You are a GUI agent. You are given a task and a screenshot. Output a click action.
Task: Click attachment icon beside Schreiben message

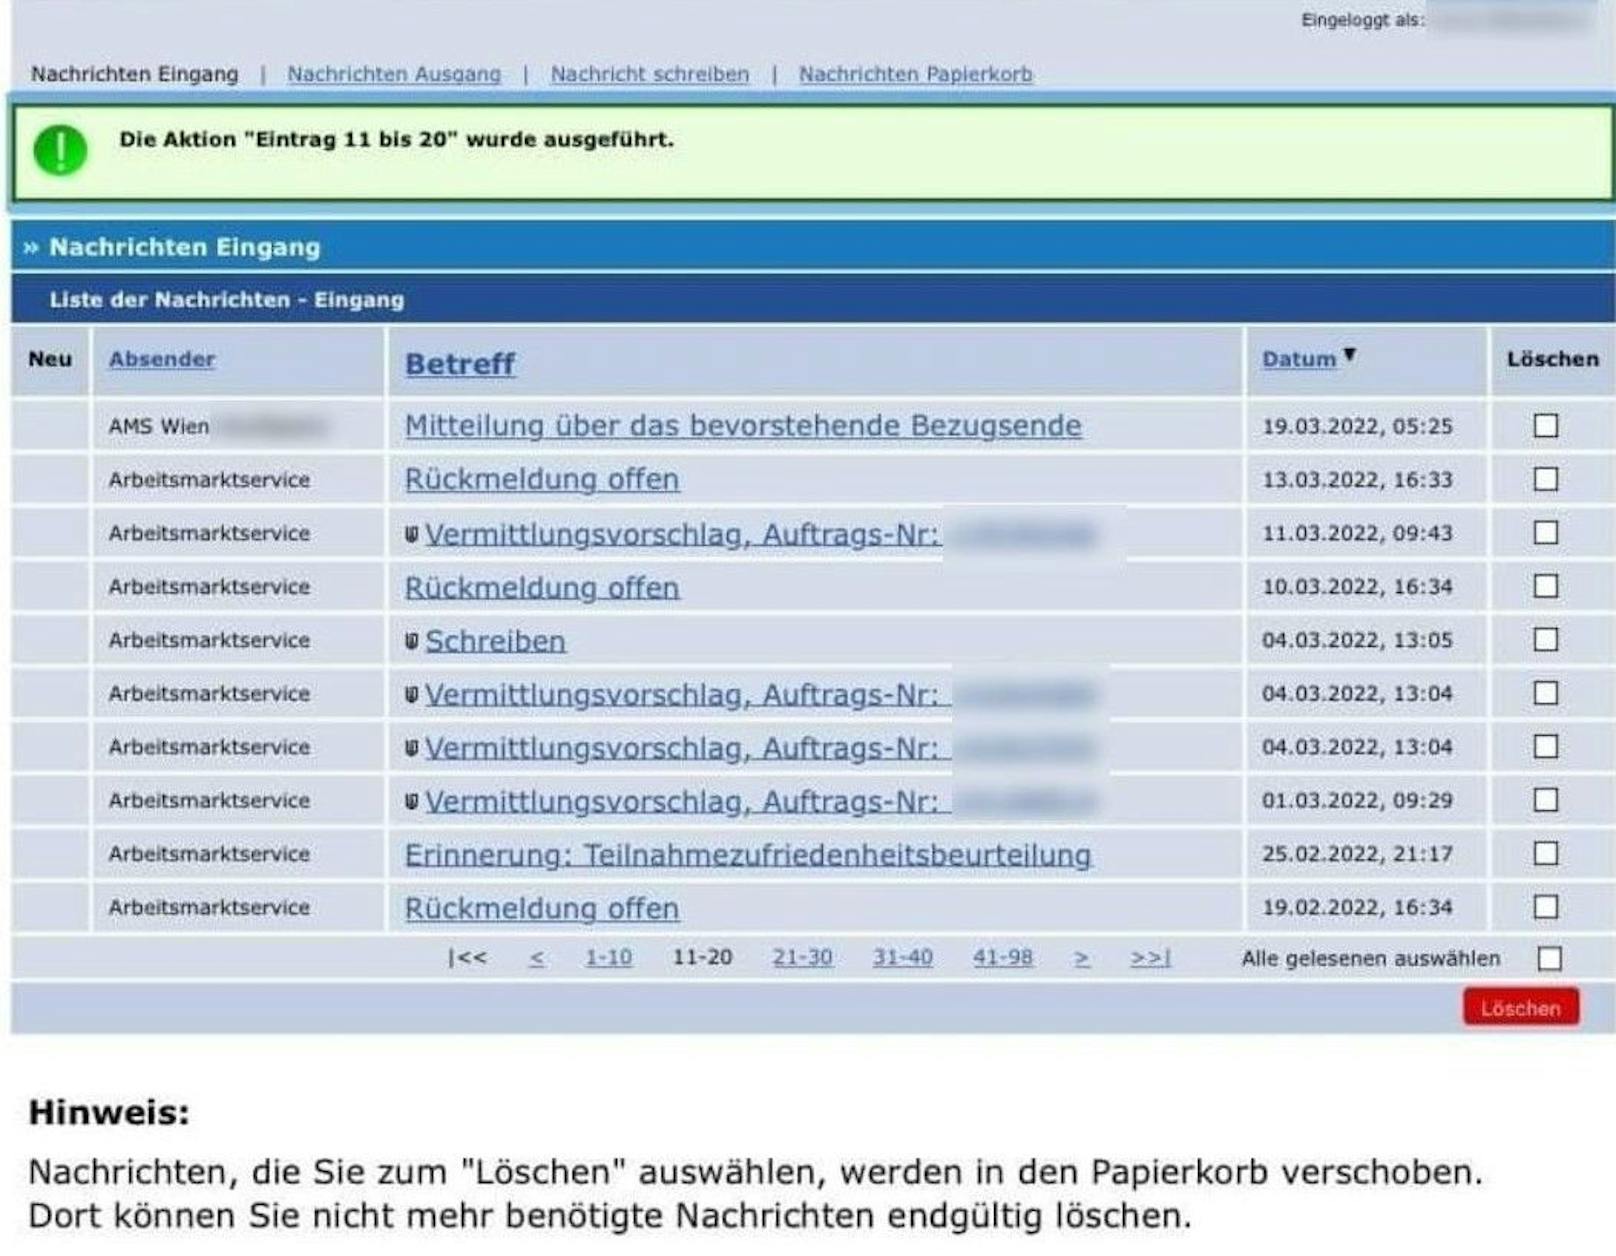coord(411,641)
